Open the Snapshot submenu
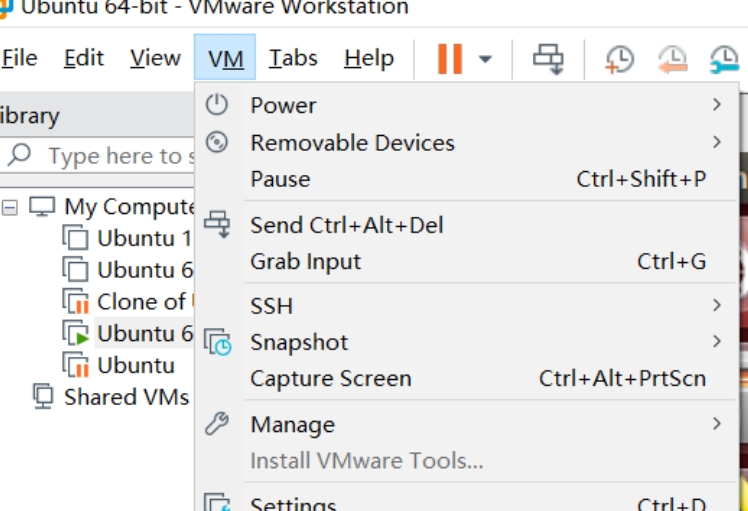This screenshot has width=748, height=511. point(467,342)
